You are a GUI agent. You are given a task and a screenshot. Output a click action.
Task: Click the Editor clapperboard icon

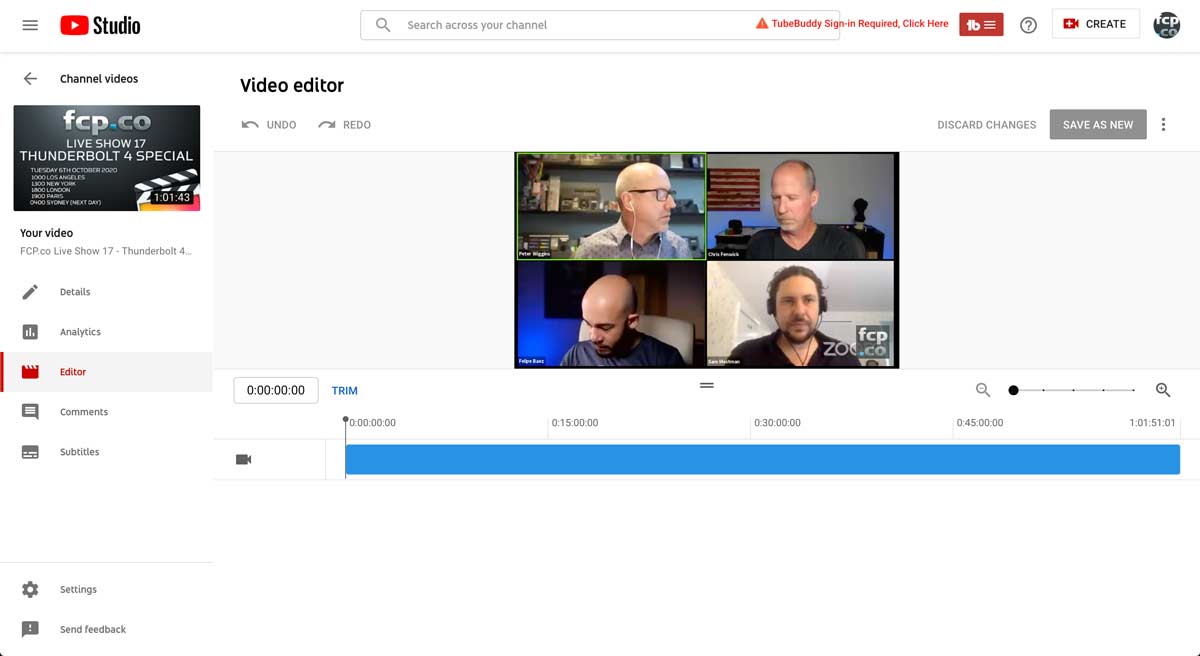30,372
